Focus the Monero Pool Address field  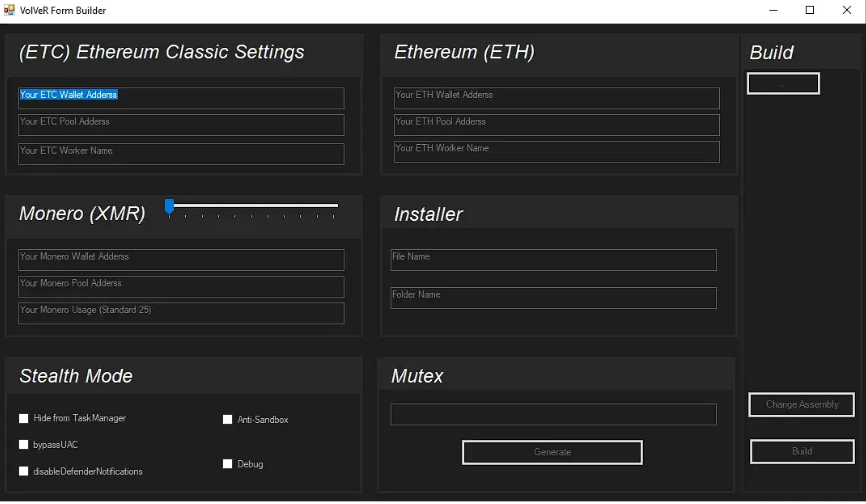point(181,287)
